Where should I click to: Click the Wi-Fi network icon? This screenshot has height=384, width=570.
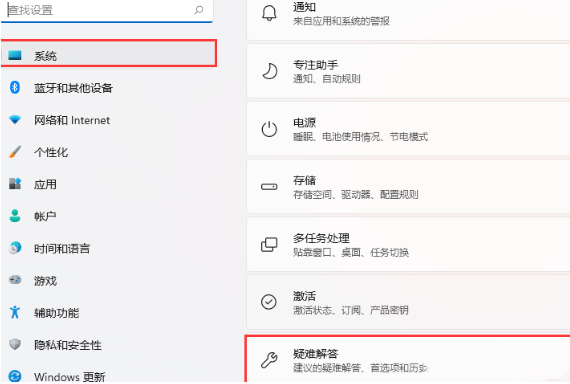(15, 119)
